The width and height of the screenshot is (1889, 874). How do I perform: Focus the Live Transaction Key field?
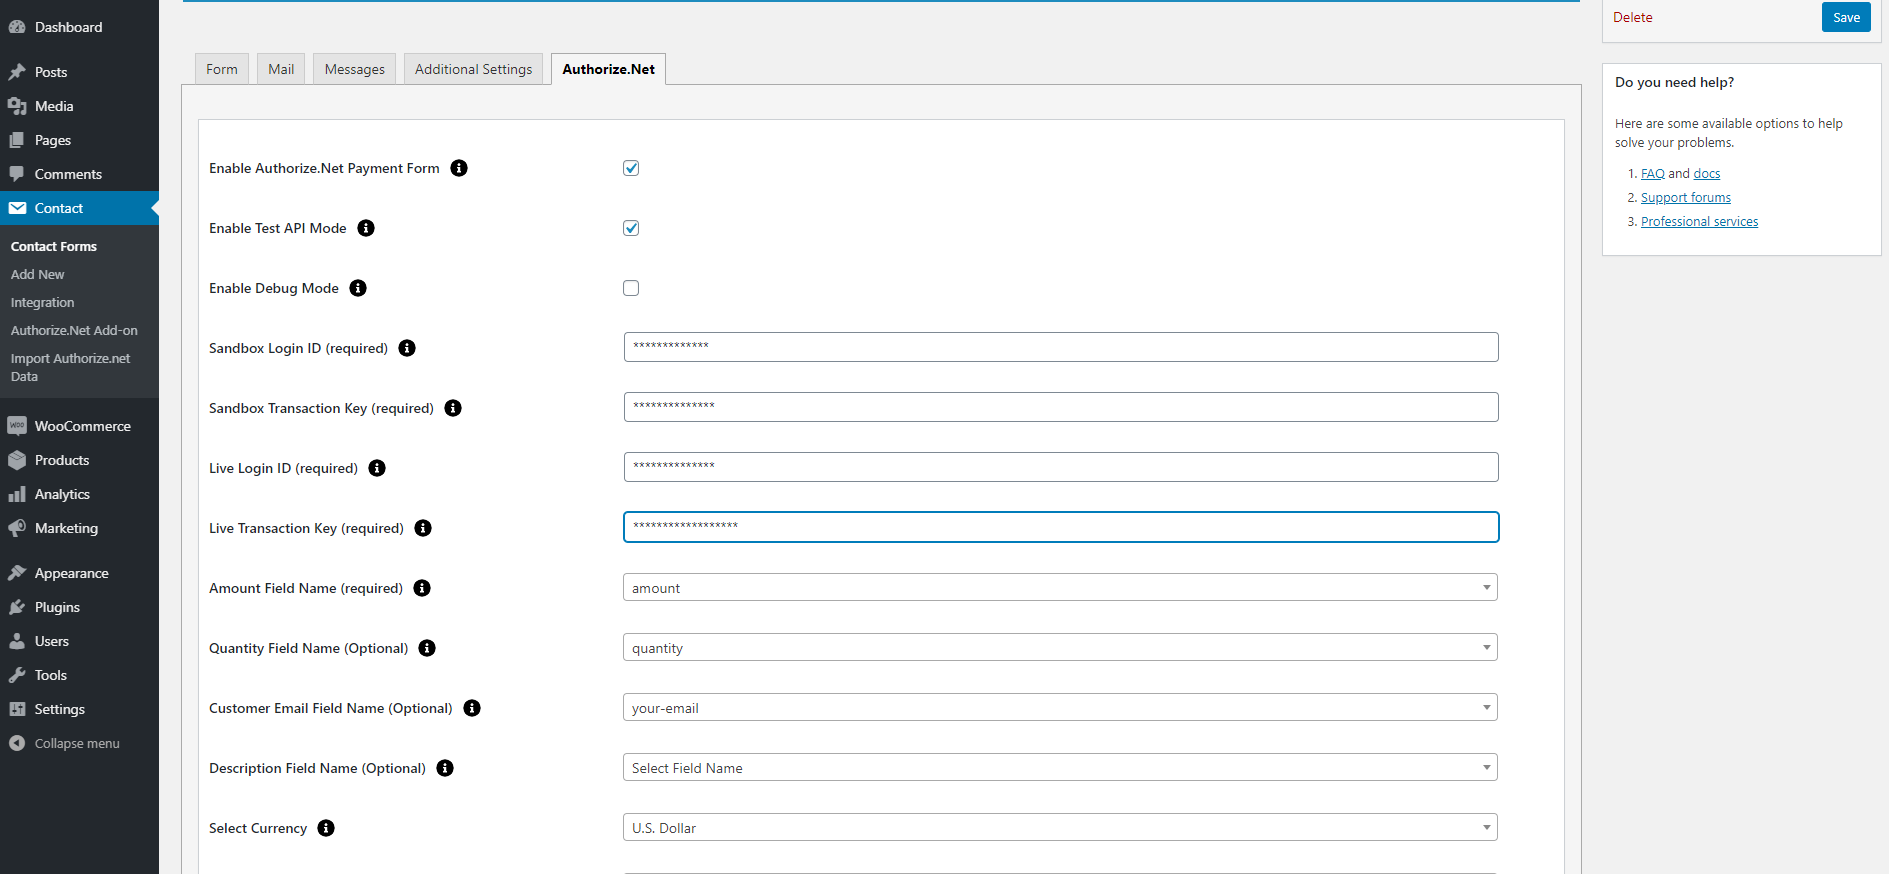[x=1061, y=527]
